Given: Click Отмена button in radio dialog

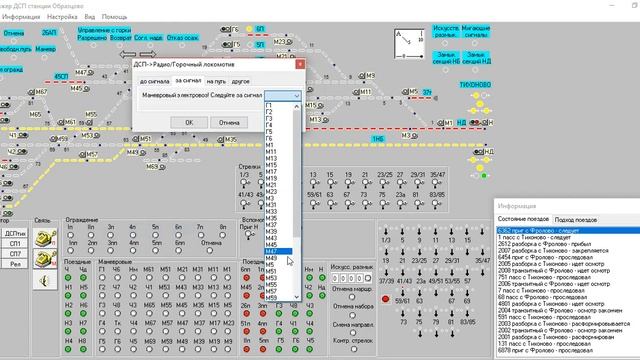Looking at the screenshot, I should click(229, 122).
